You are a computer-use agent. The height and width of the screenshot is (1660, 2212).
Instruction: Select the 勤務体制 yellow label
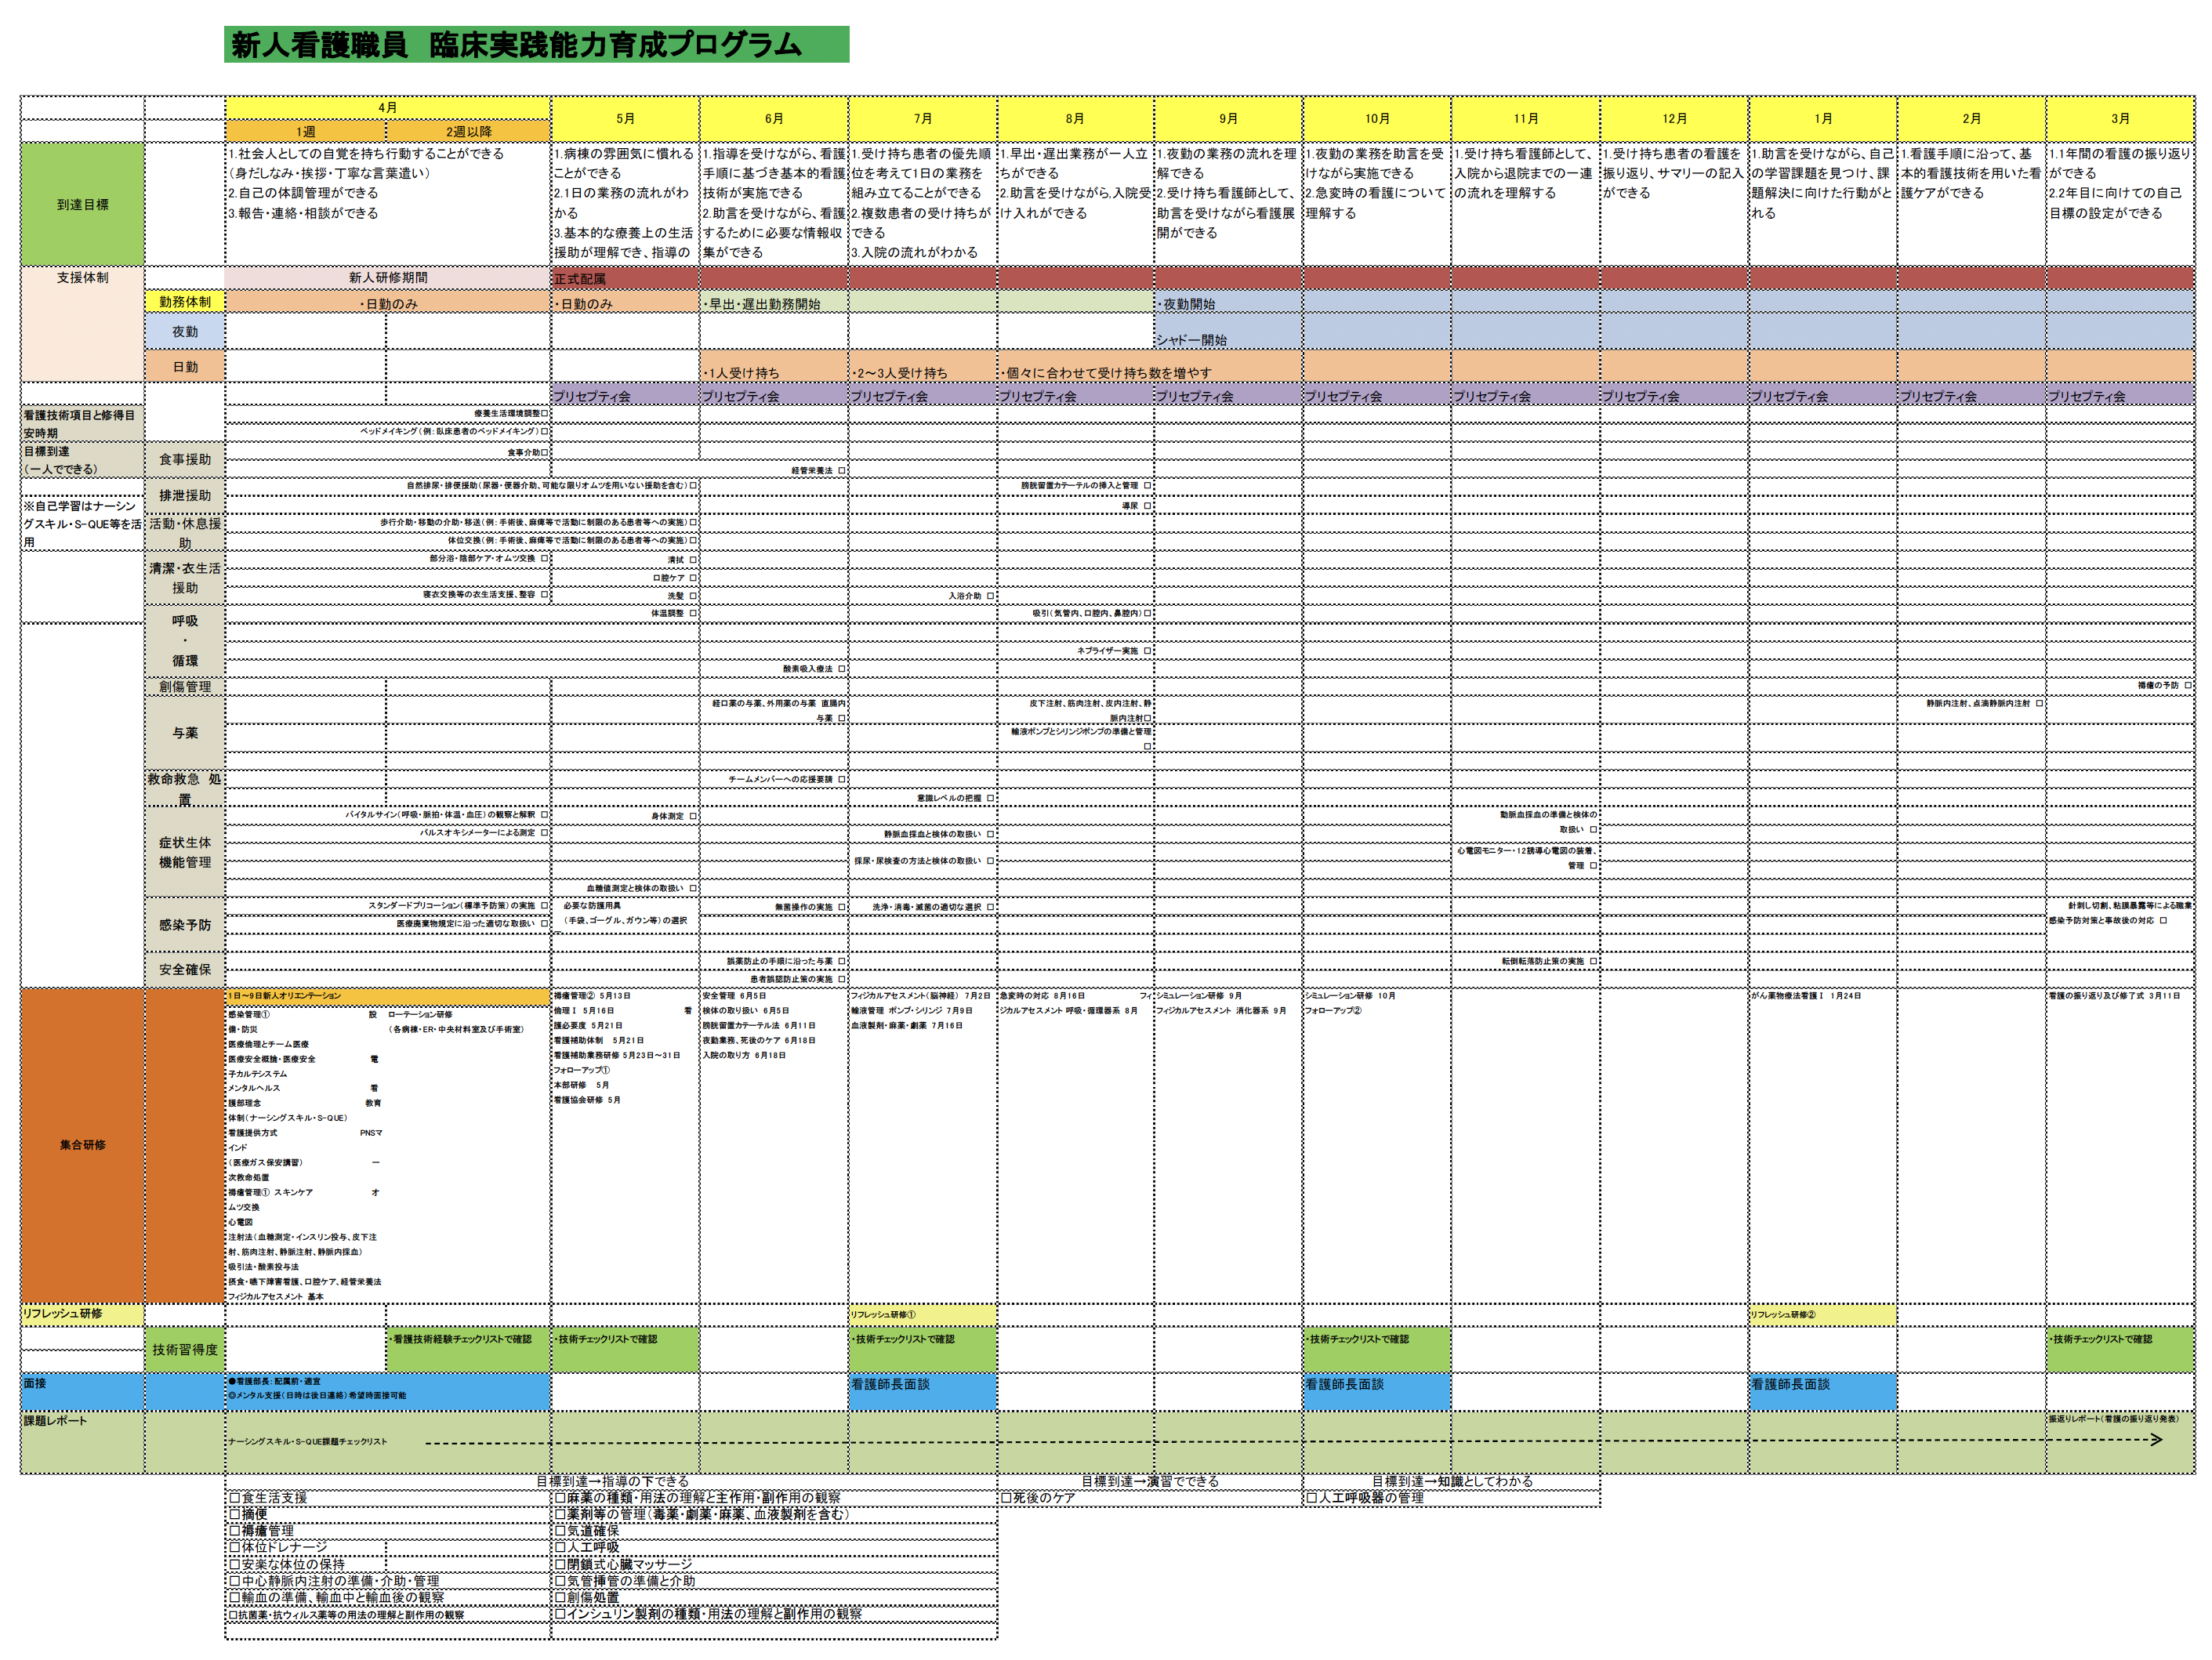click(x=185, y=302)
